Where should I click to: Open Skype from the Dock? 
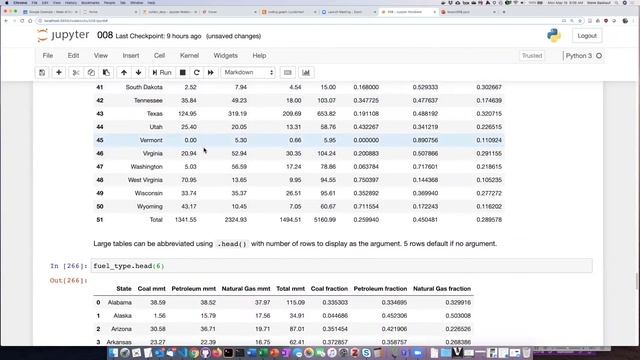pos(366,353)
